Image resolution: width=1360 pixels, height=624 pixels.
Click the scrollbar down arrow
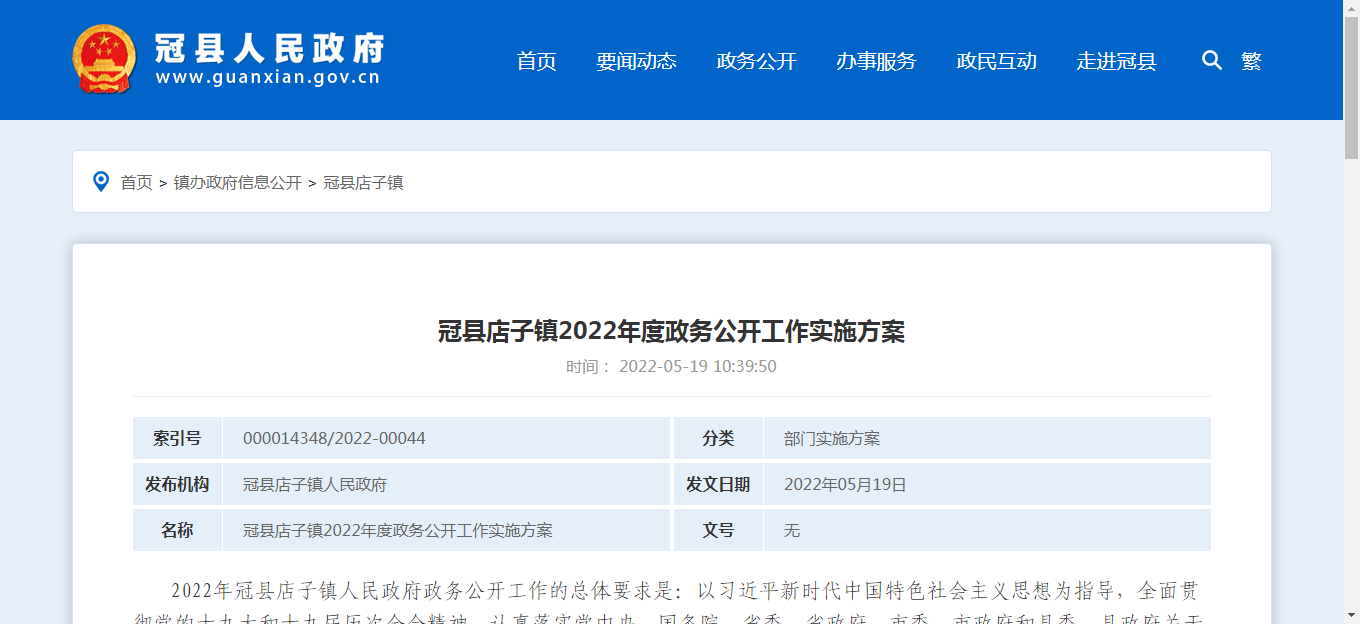pyautogui.click(x=1351, y=615)
